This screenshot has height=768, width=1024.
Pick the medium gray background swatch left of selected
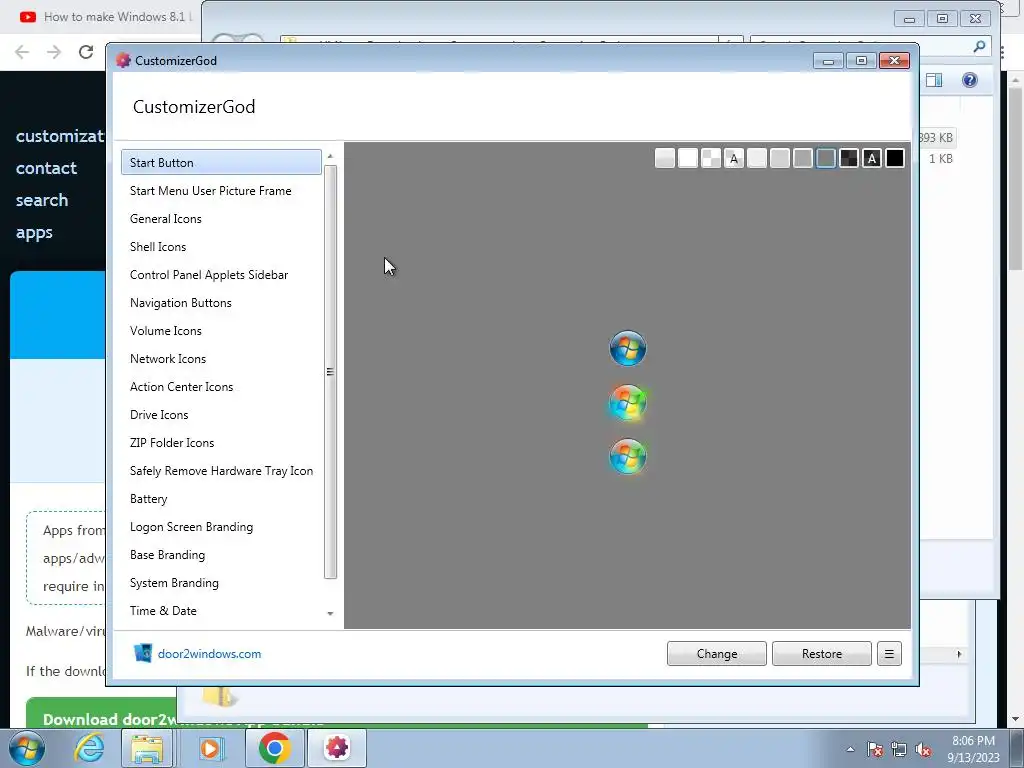point(803,158)
